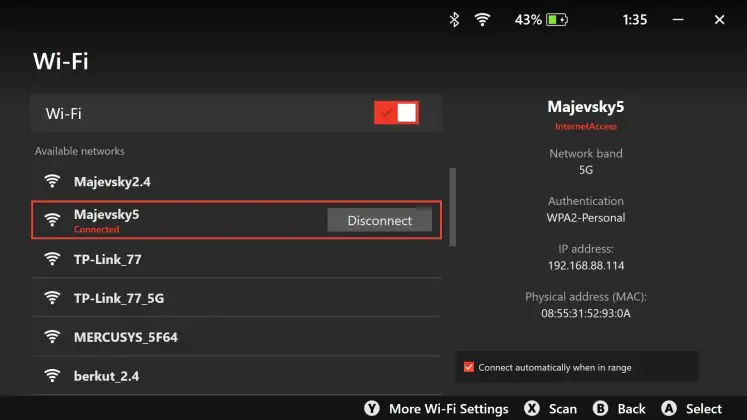This screenshot has width=747, height=420.
Task: Click the signal icon beside Majevsky5
Action: click(52, 220)
